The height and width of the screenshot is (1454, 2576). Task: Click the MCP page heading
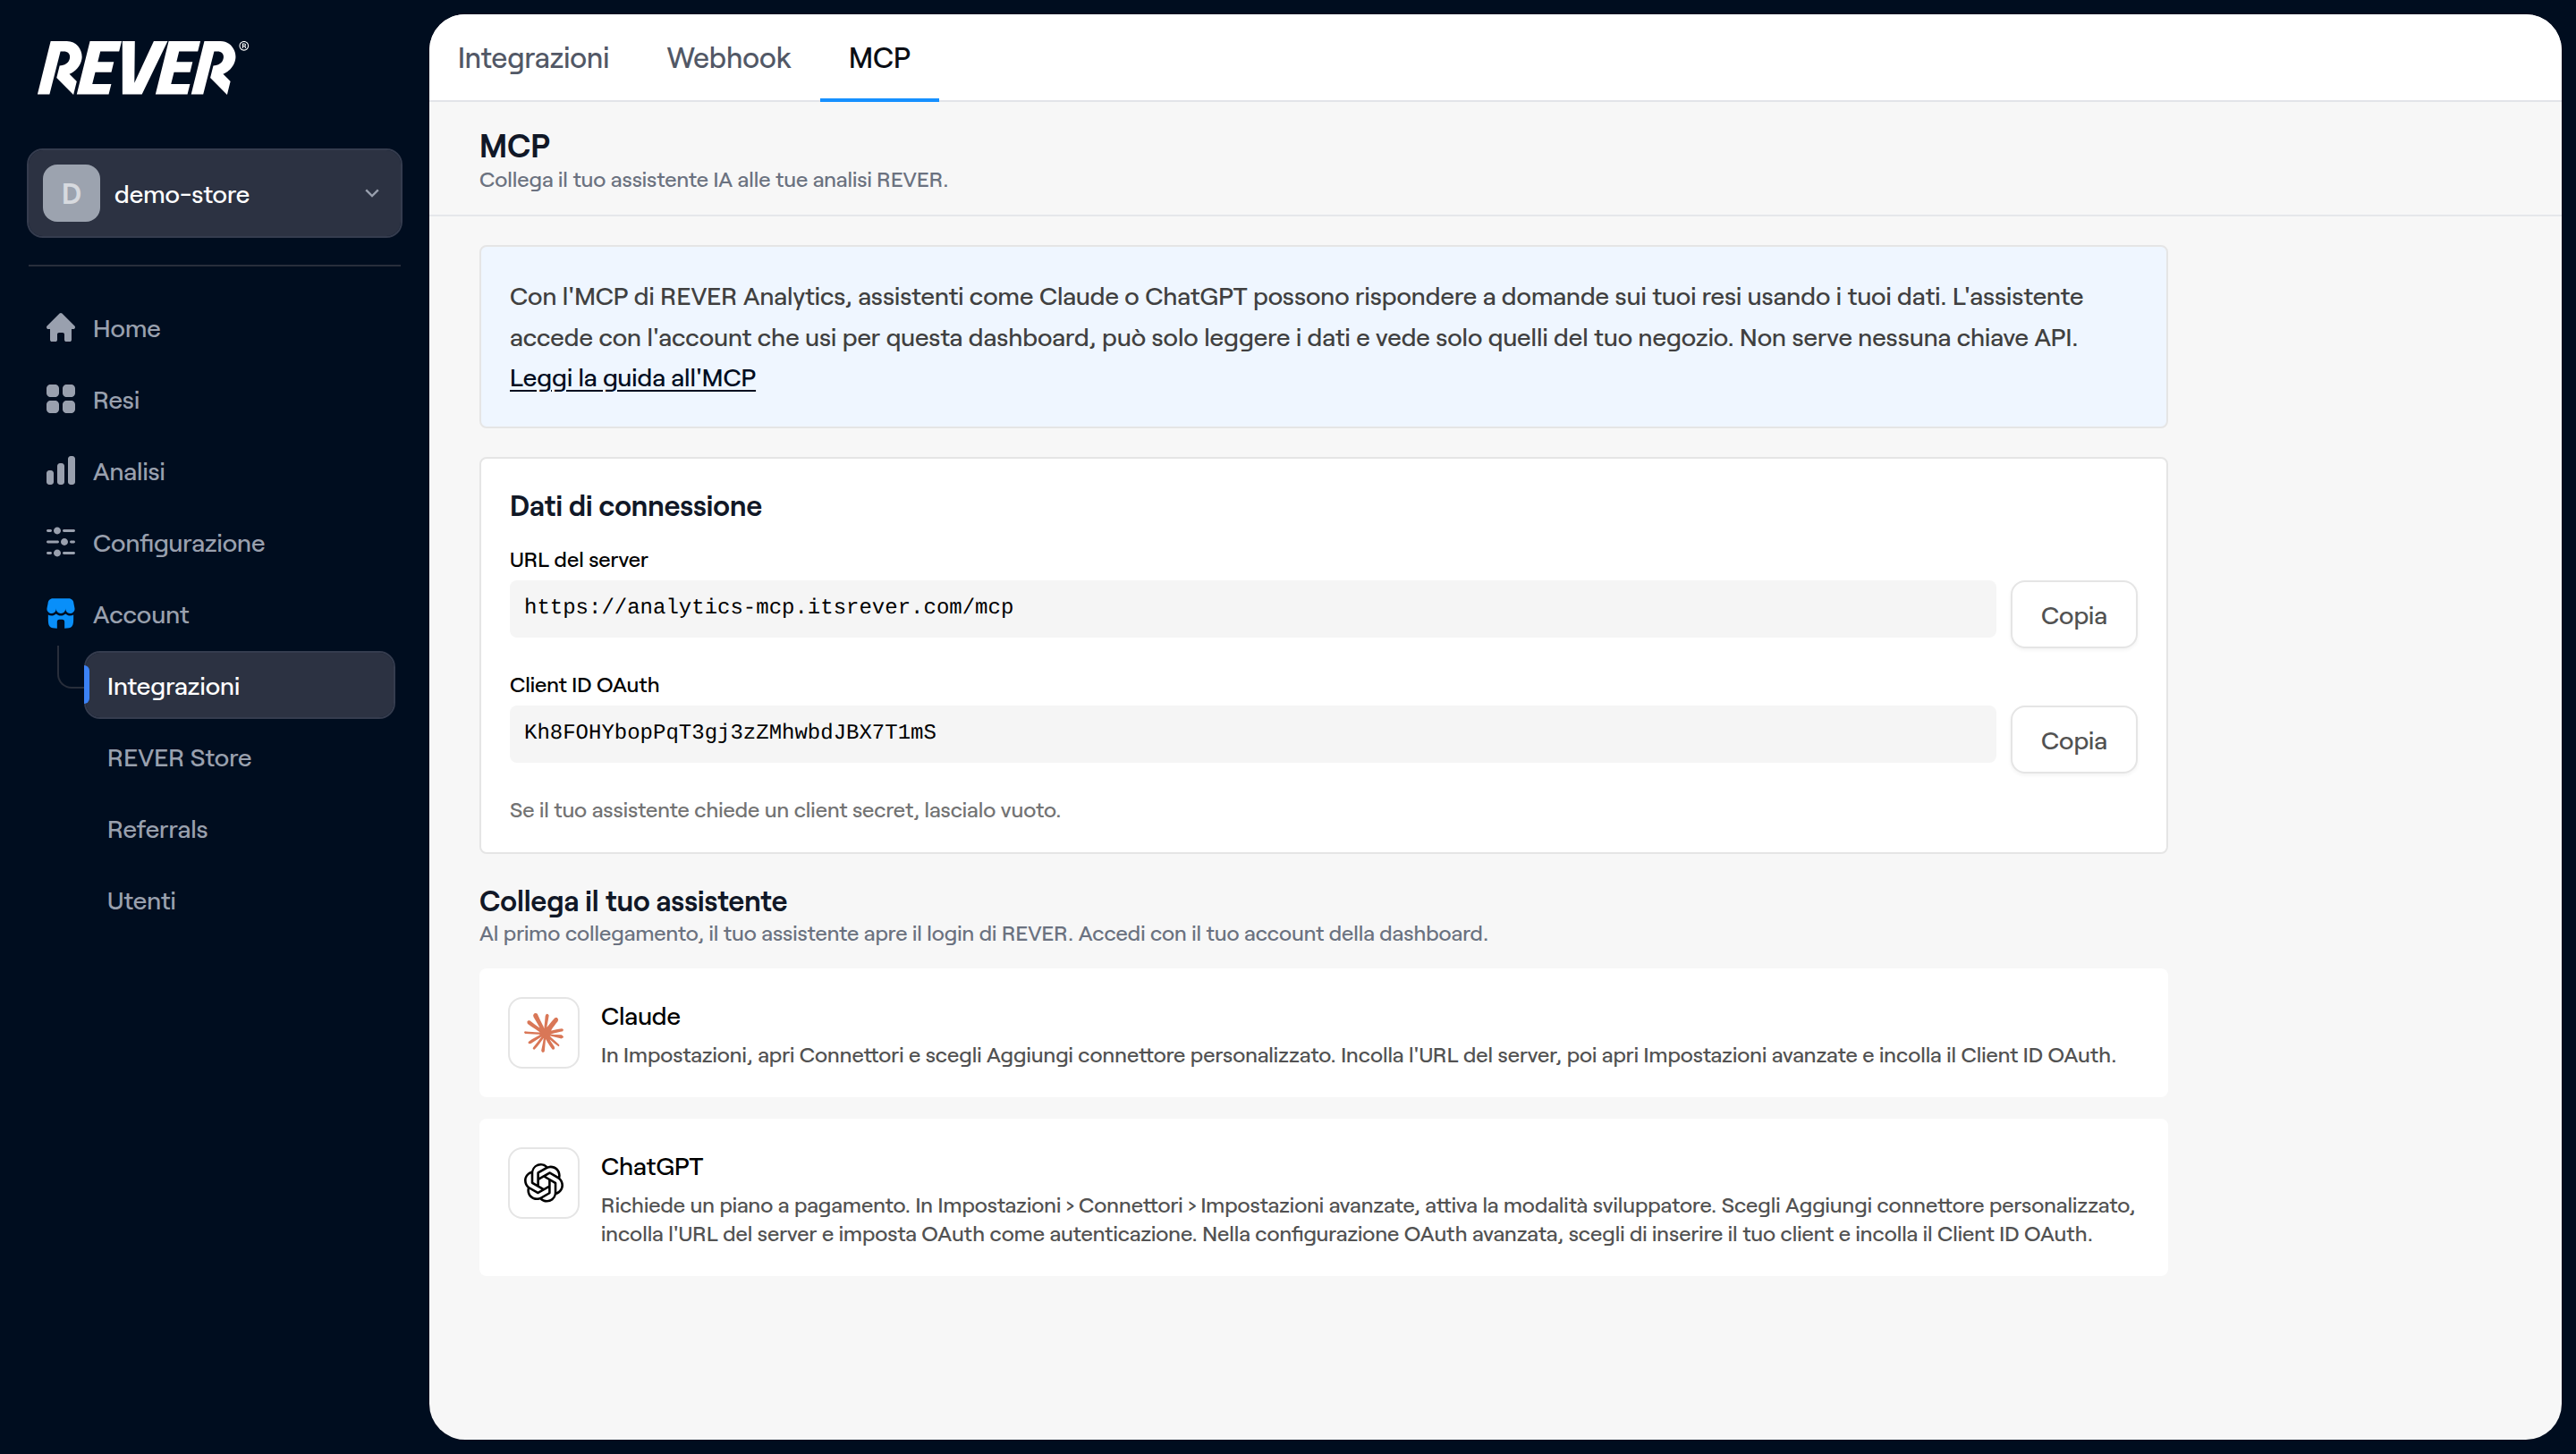[x=514, y=146]
